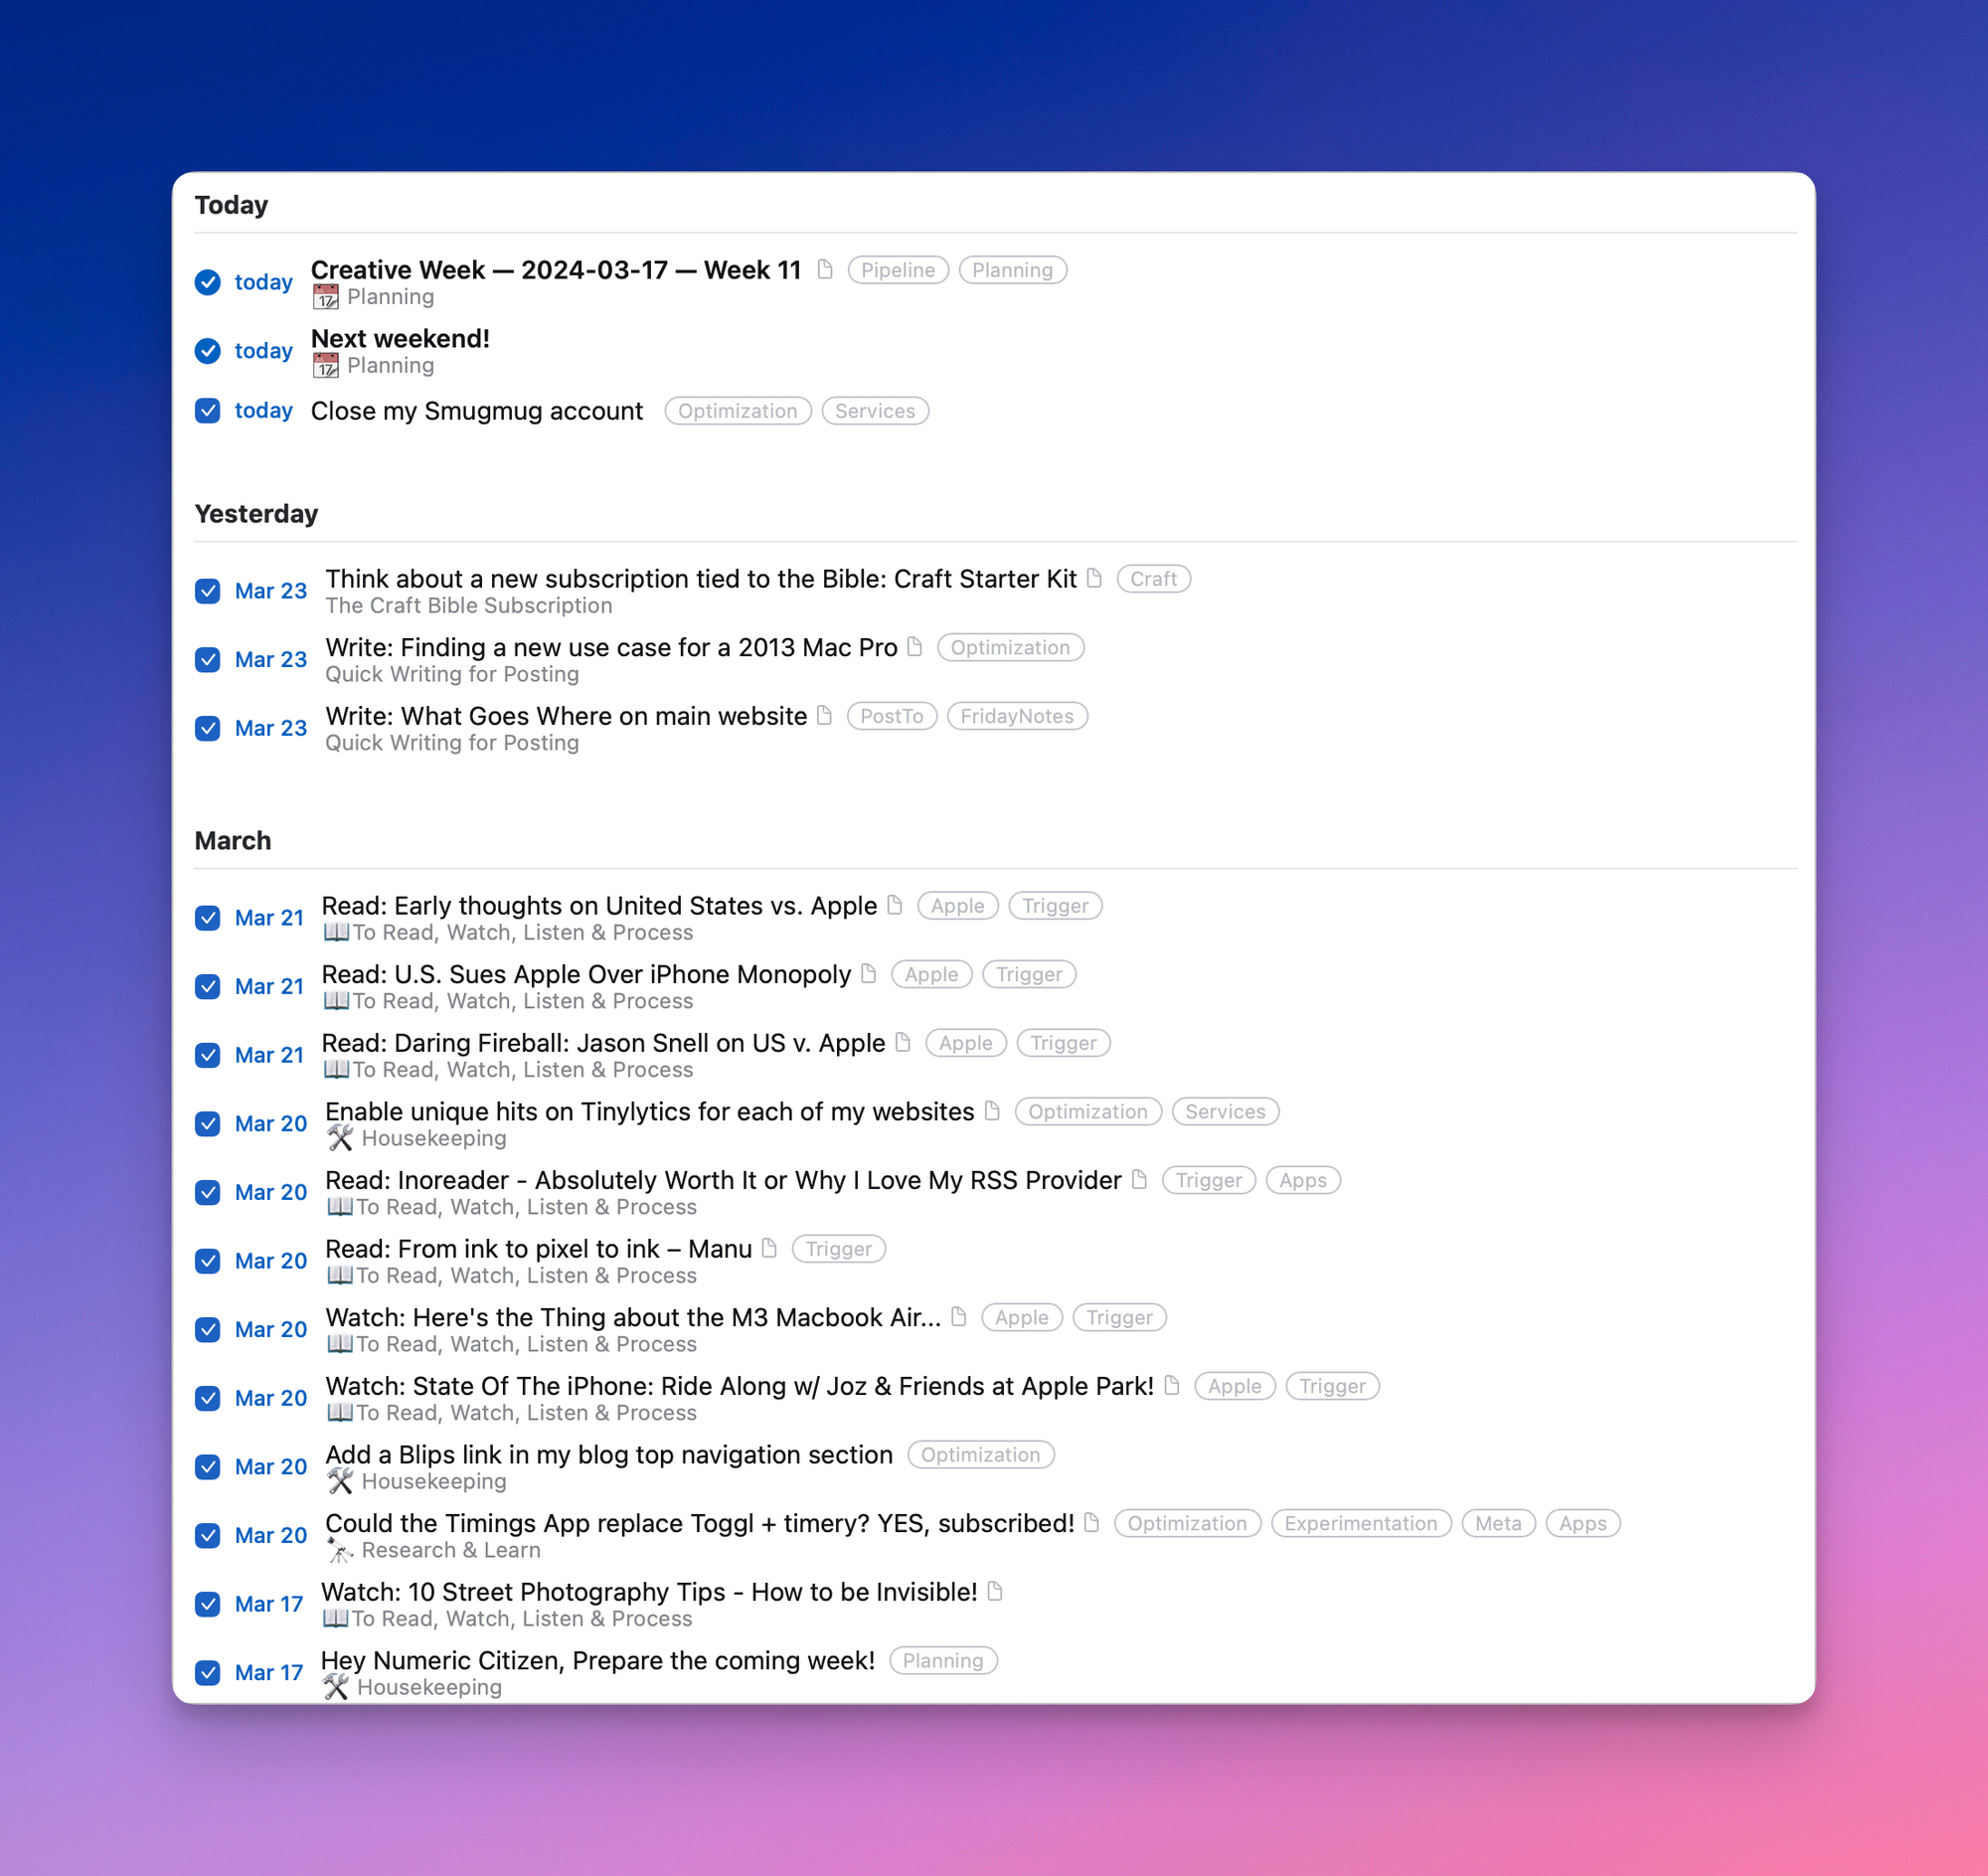The image size is (1988, 1876).
Task: Click note icon beside Creative Week task
Action: [825, 269]
